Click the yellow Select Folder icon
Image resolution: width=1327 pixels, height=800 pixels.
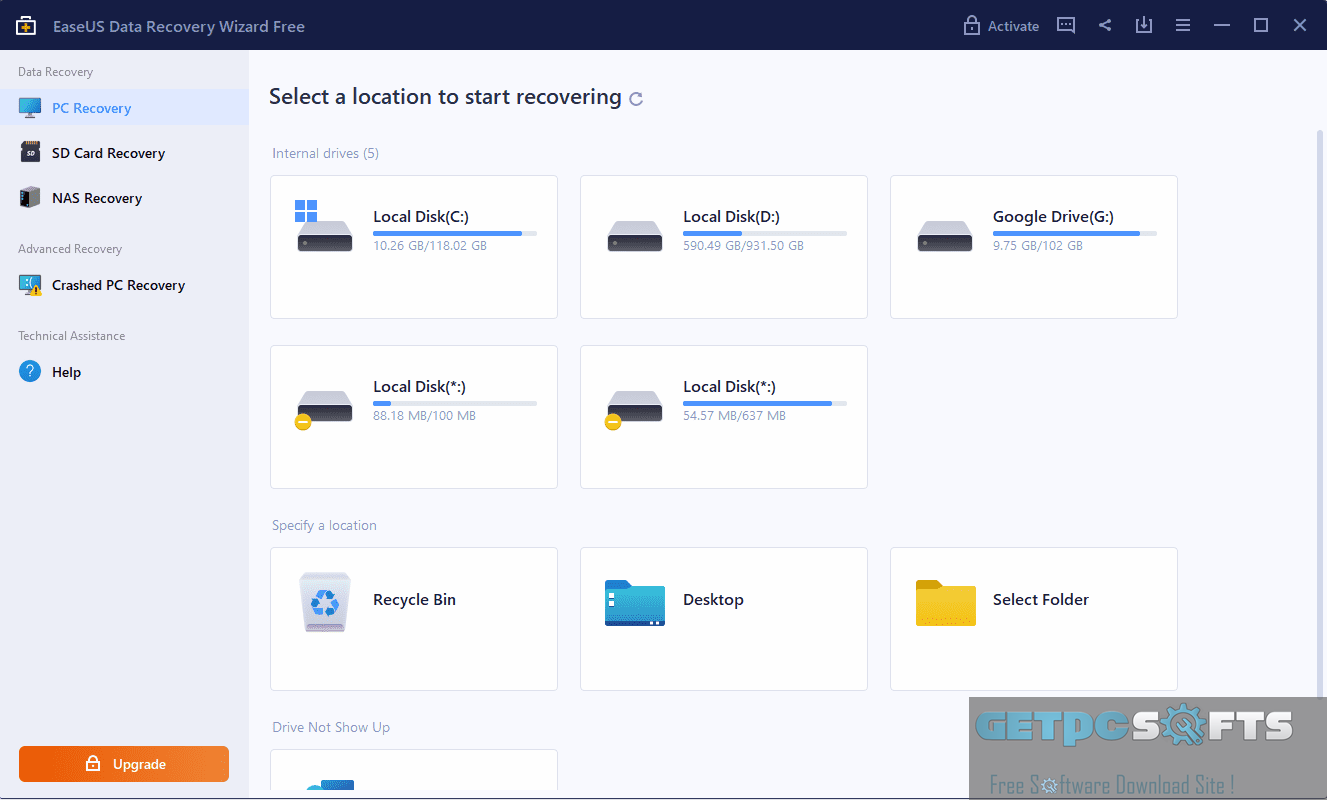[x=946, y=603]
